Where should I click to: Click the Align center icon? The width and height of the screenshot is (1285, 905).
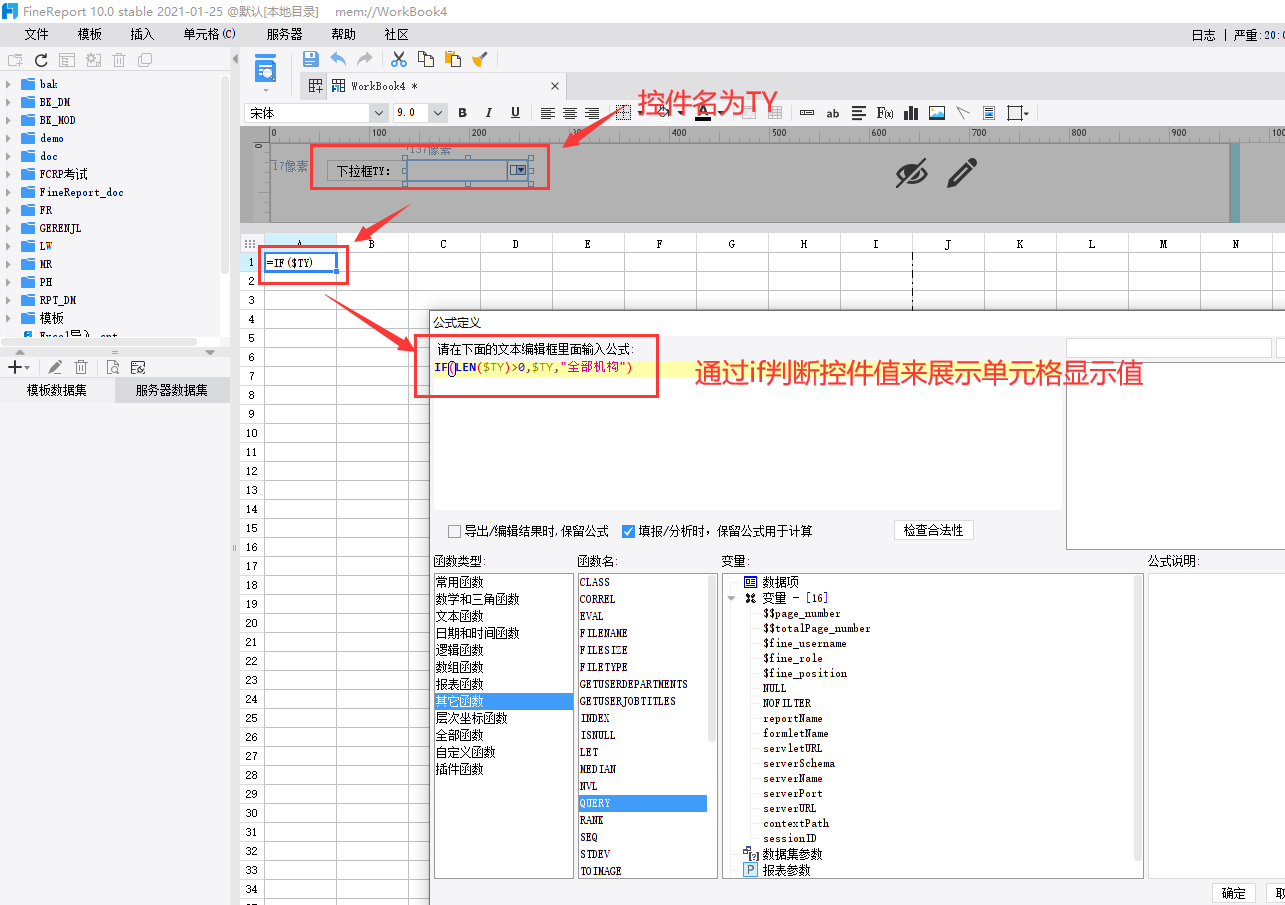570,113
